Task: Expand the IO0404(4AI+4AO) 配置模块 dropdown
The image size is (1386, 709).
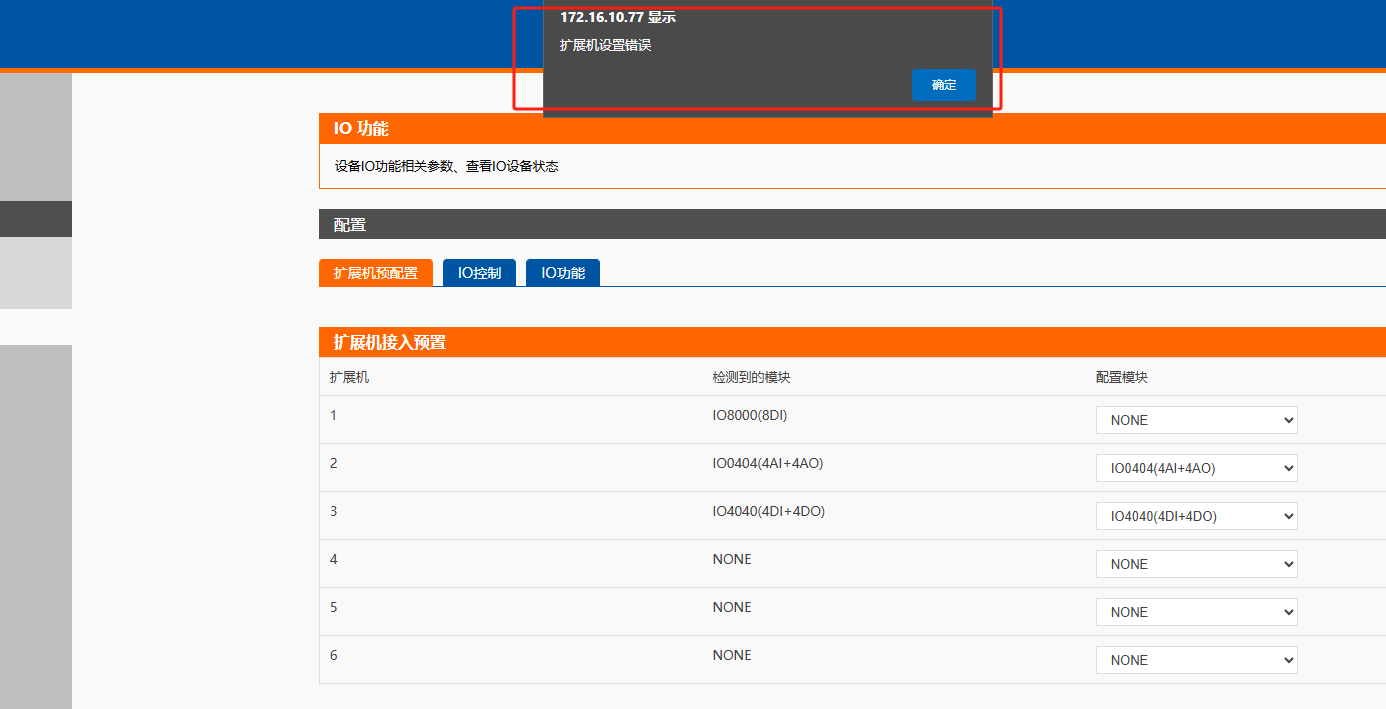Action: [1196, 468]
